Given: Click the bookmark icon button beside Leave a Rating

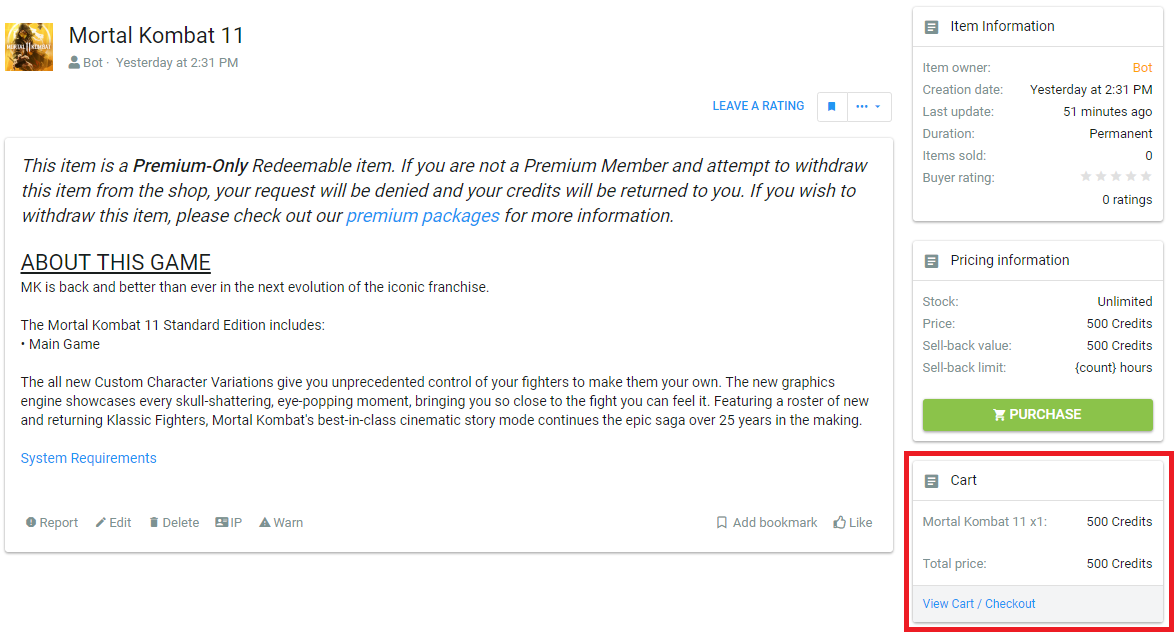Looking at the screenshot, I should click(831, 106).
